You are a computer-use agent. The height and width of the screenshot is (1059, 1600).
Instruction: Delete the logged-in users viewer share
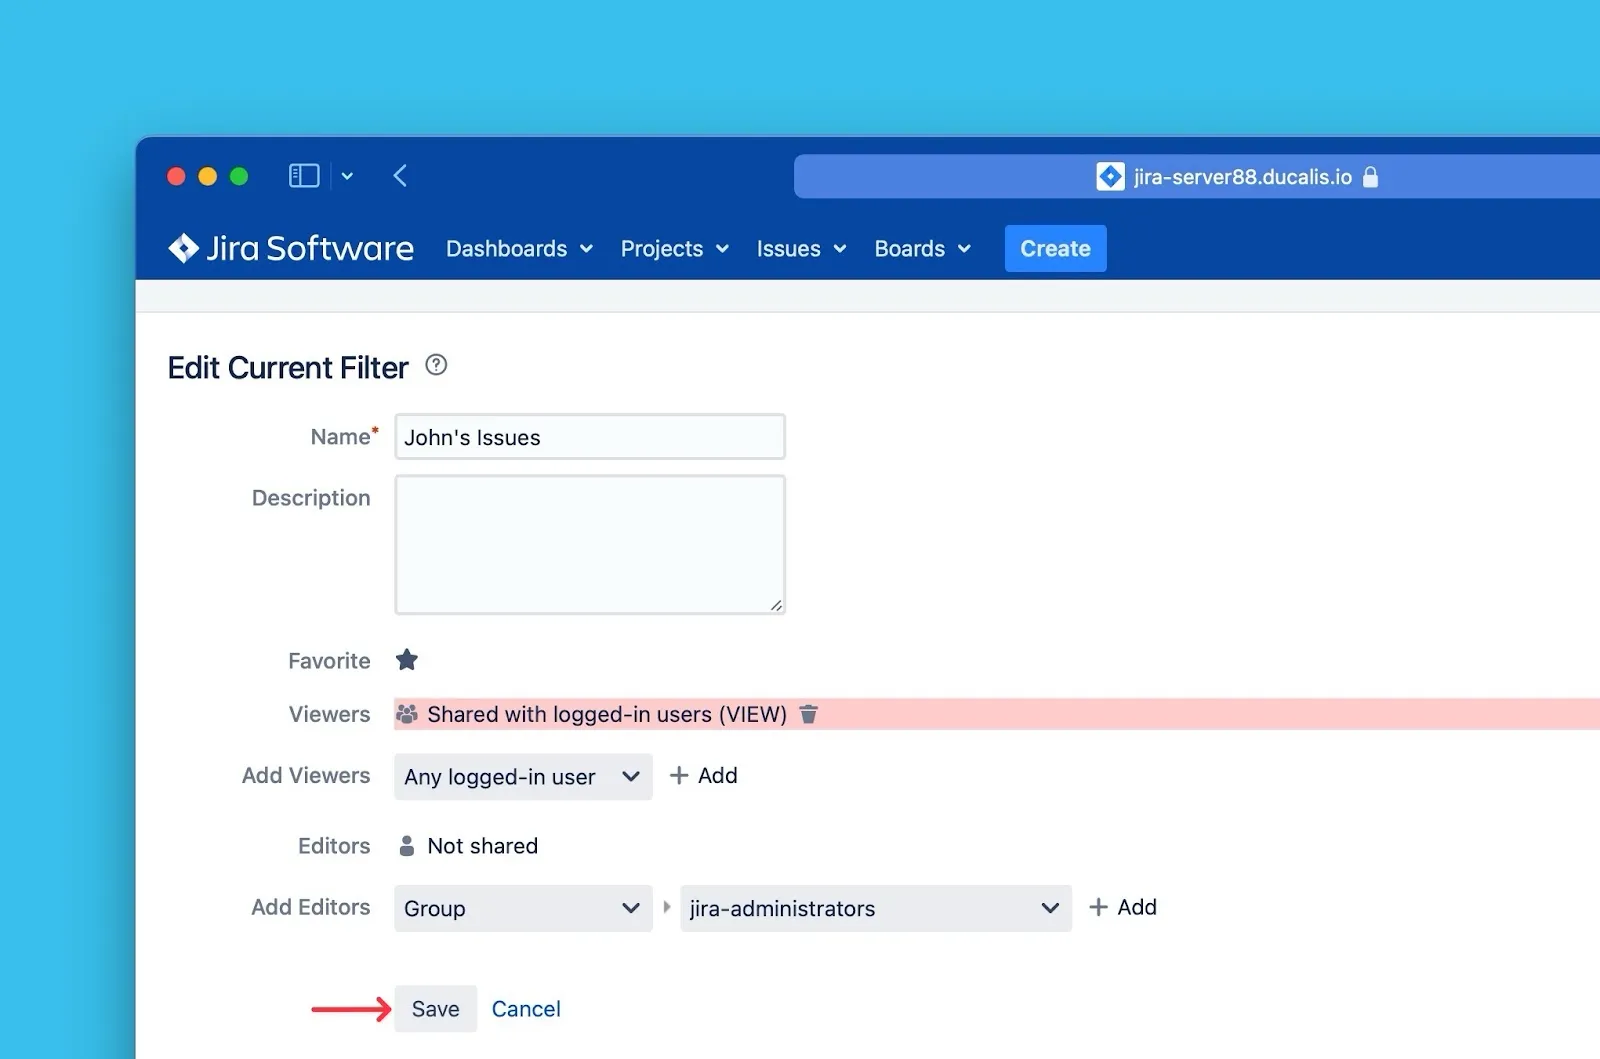809,714
